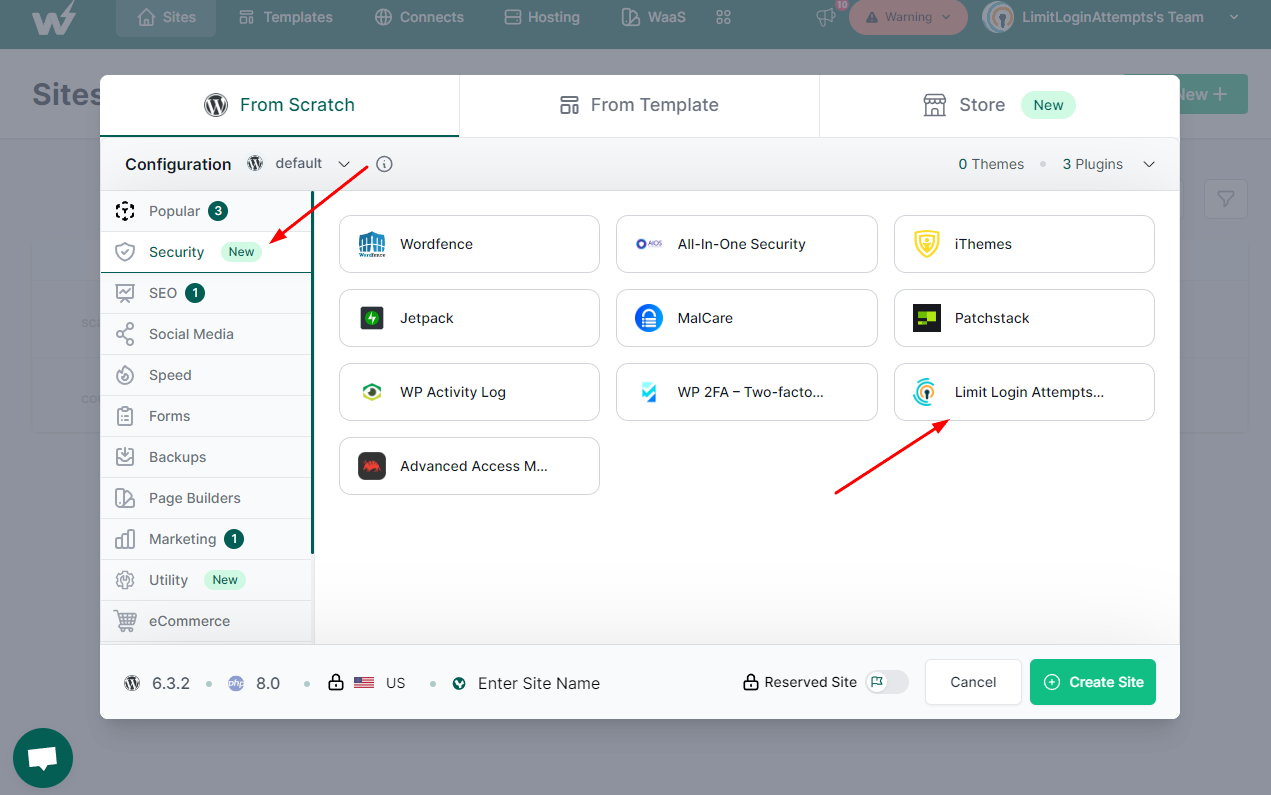Viewport: 1271px width, 795px height.
Task: Choose the Patchstack plugin card
Action: click(x=1024, y=318)
